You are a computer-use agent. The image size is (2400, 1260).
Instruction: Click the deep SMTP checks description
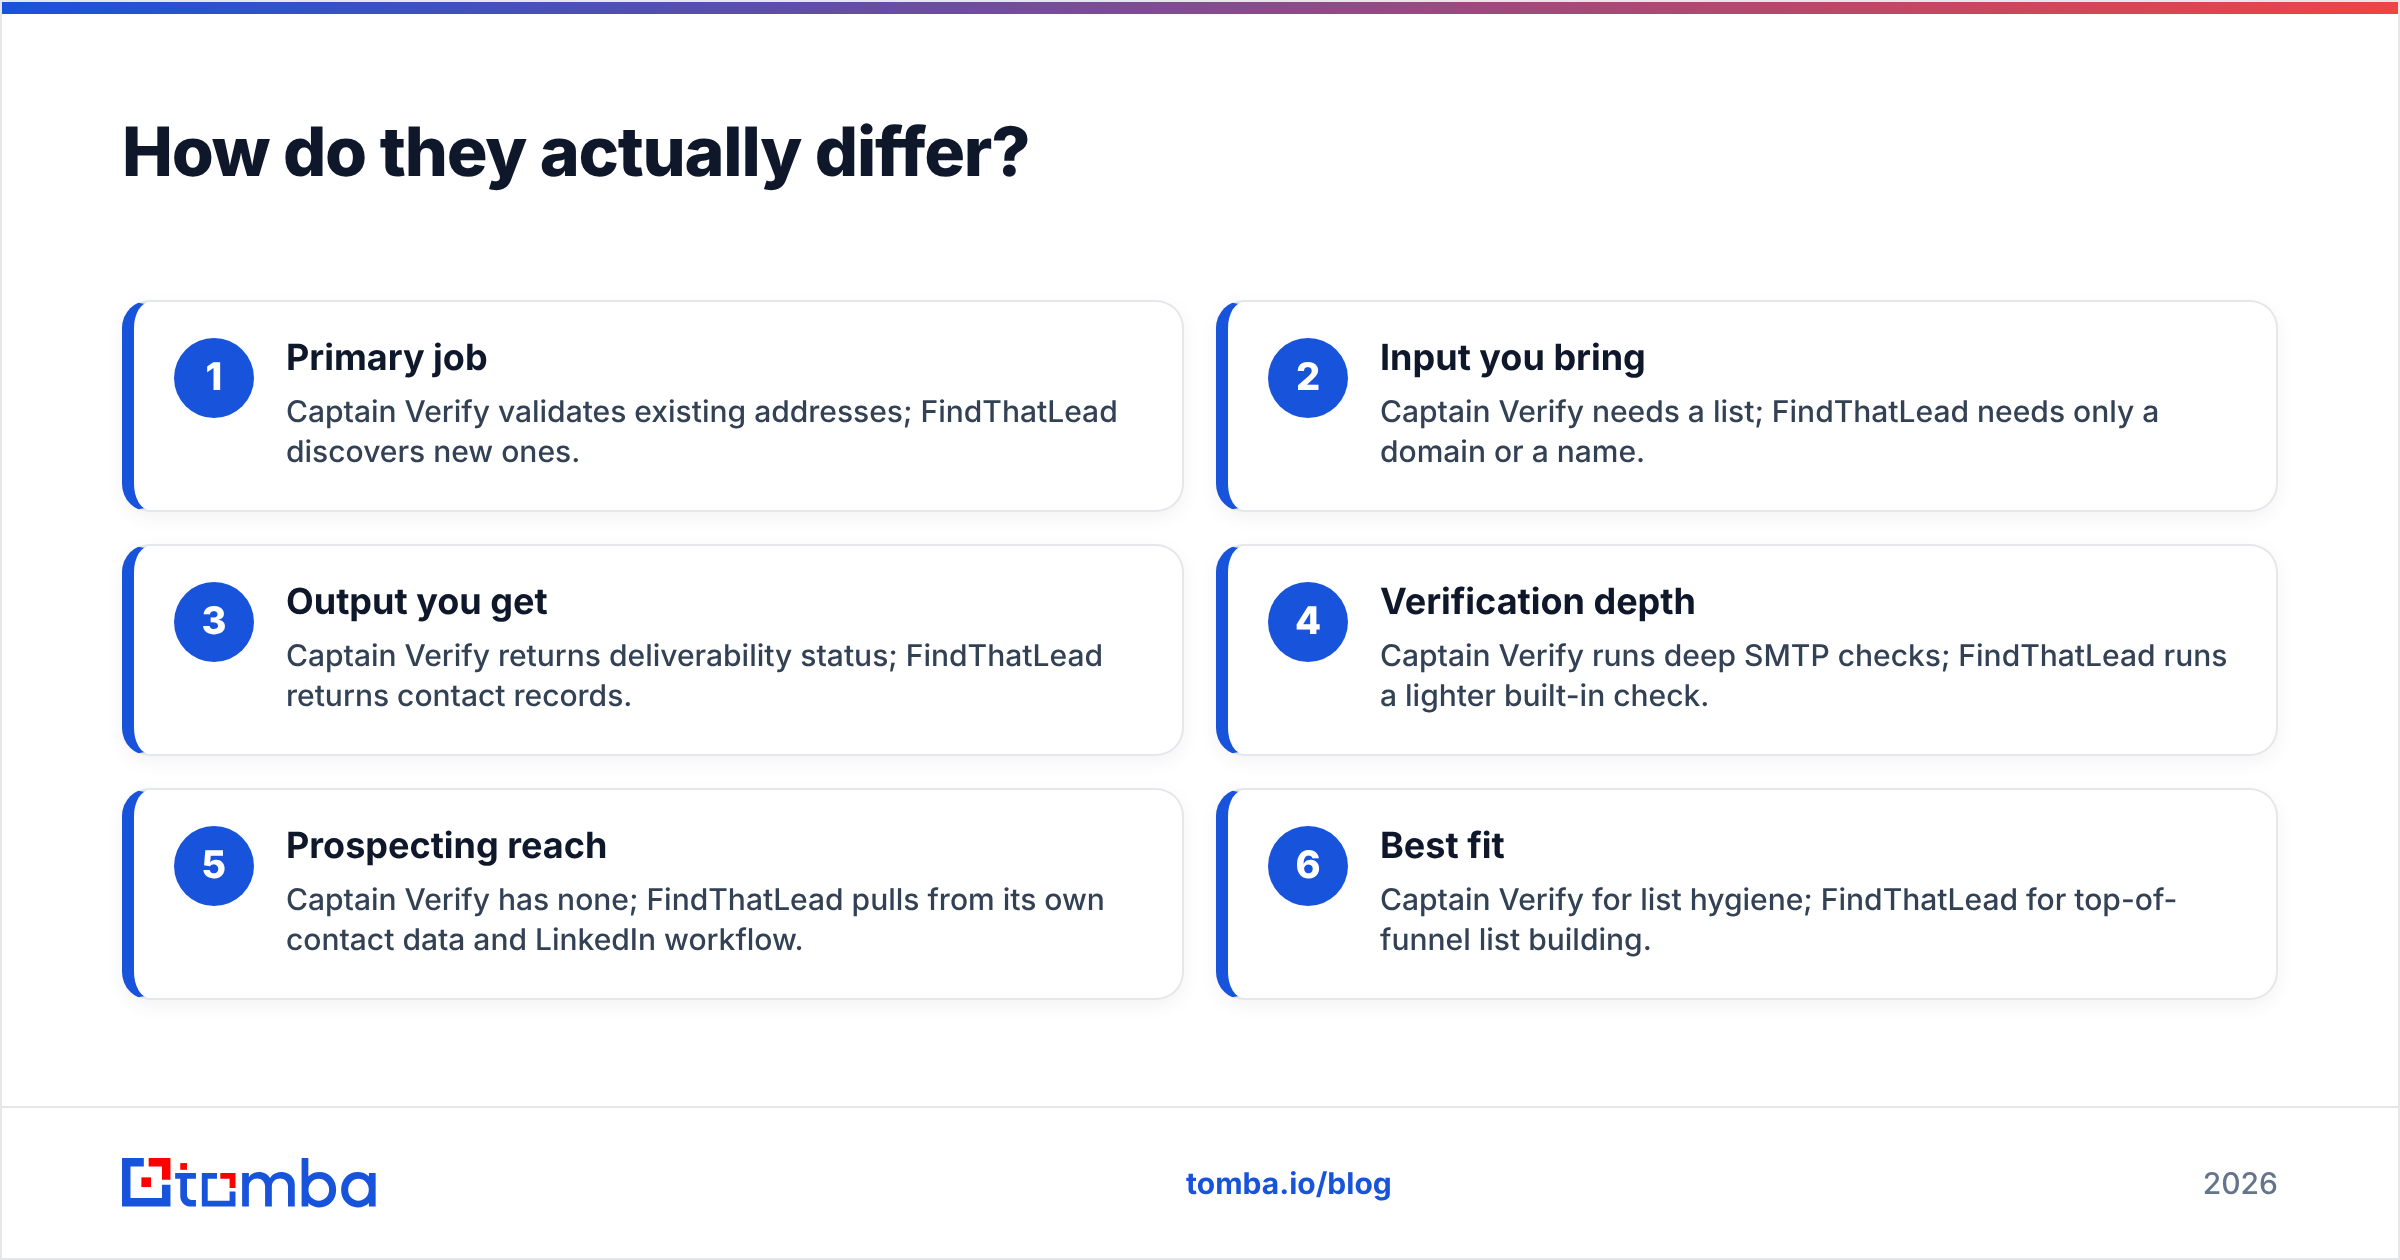coord(1803,676)
